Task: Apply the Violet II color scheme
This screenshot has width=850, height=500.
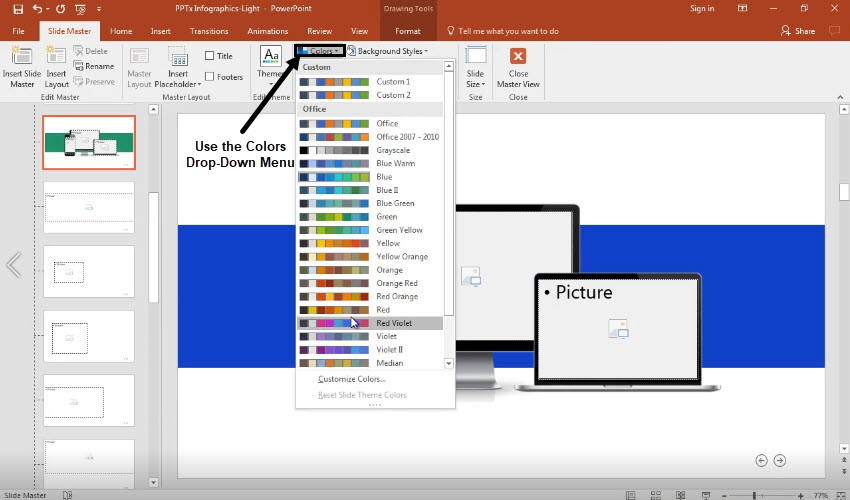Action: 370,350
